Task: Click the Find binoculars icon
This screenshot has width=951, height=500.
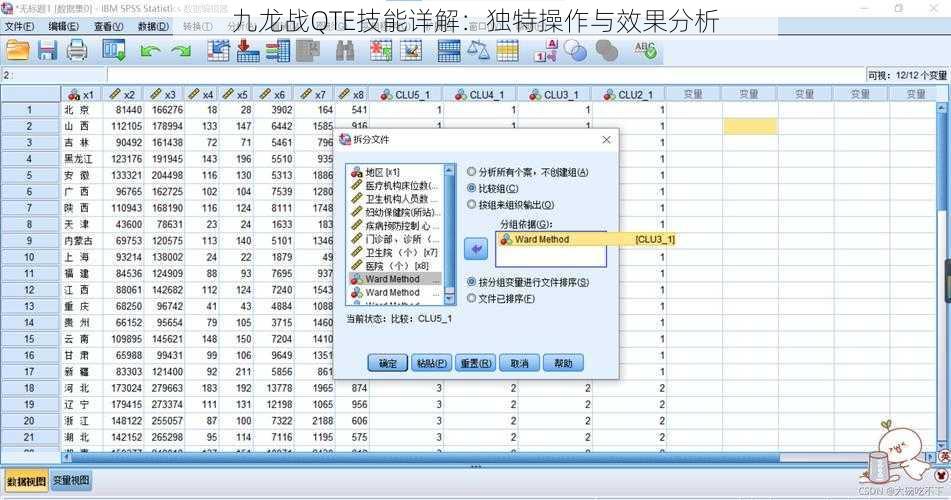Action: 344,51
